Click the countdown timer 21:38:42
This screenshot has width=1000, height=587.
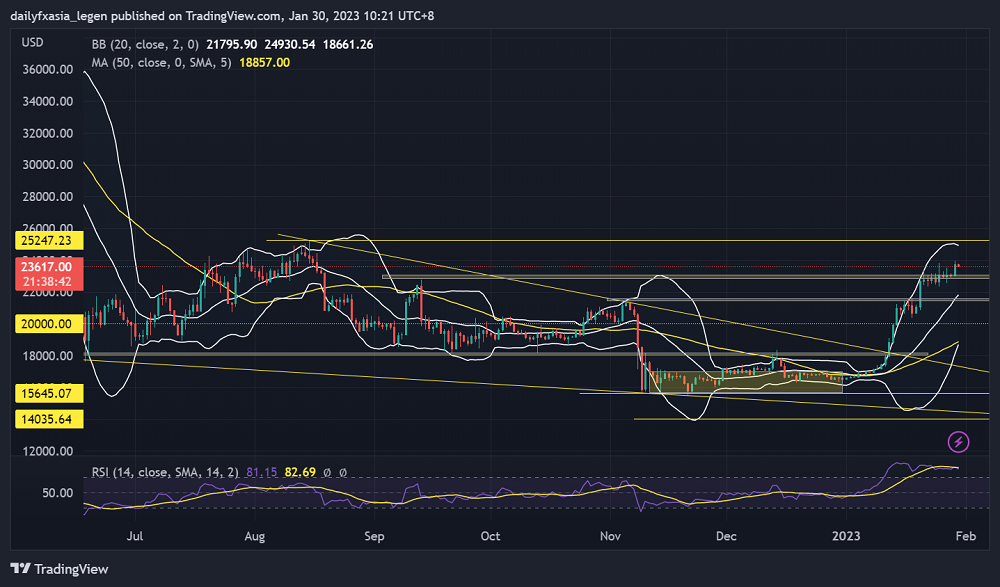[49, 282]
